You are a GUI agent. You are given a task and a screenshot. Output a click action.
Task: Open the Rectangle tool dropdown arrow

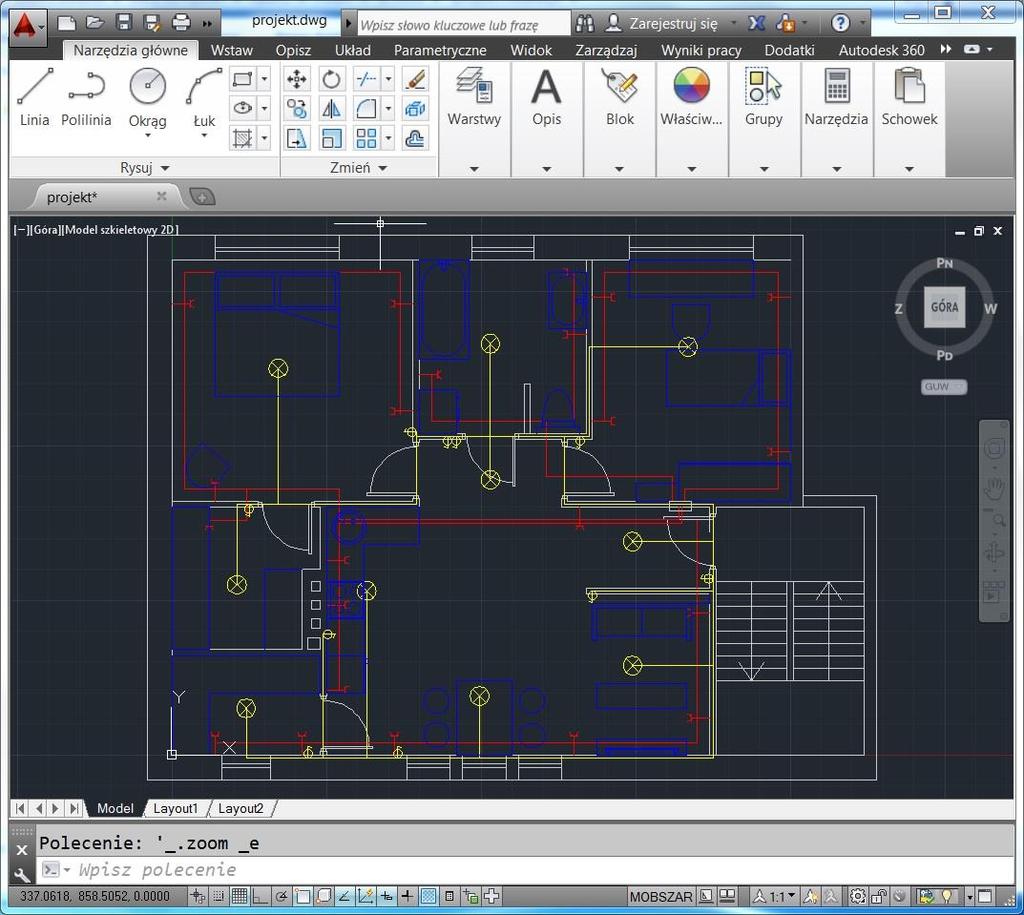[264, 80]
